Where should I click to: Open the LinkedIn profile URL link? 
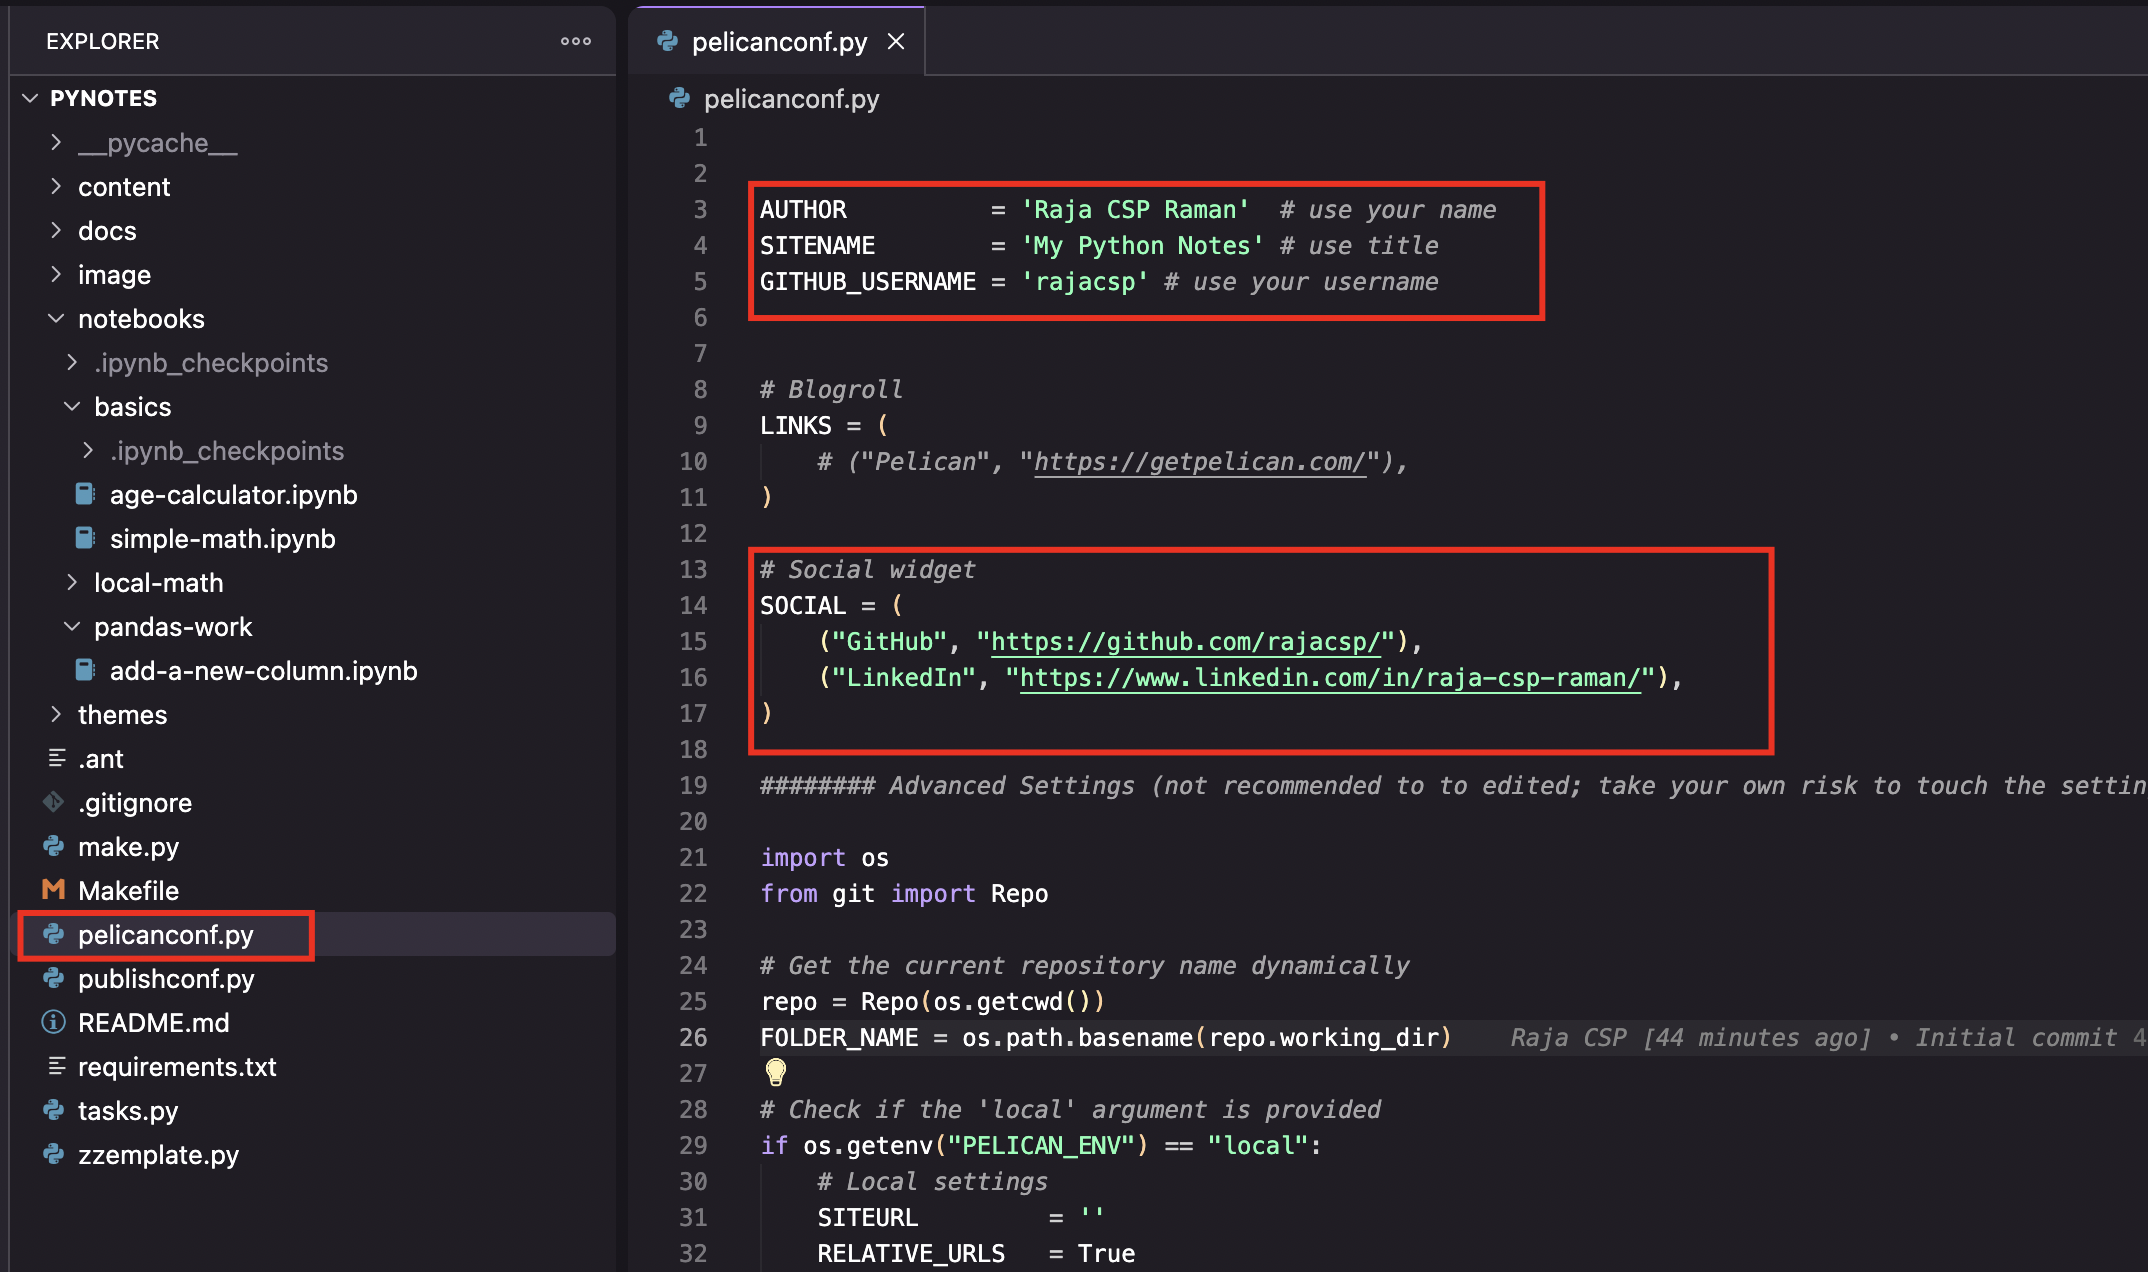click(x=1329, y=678)
